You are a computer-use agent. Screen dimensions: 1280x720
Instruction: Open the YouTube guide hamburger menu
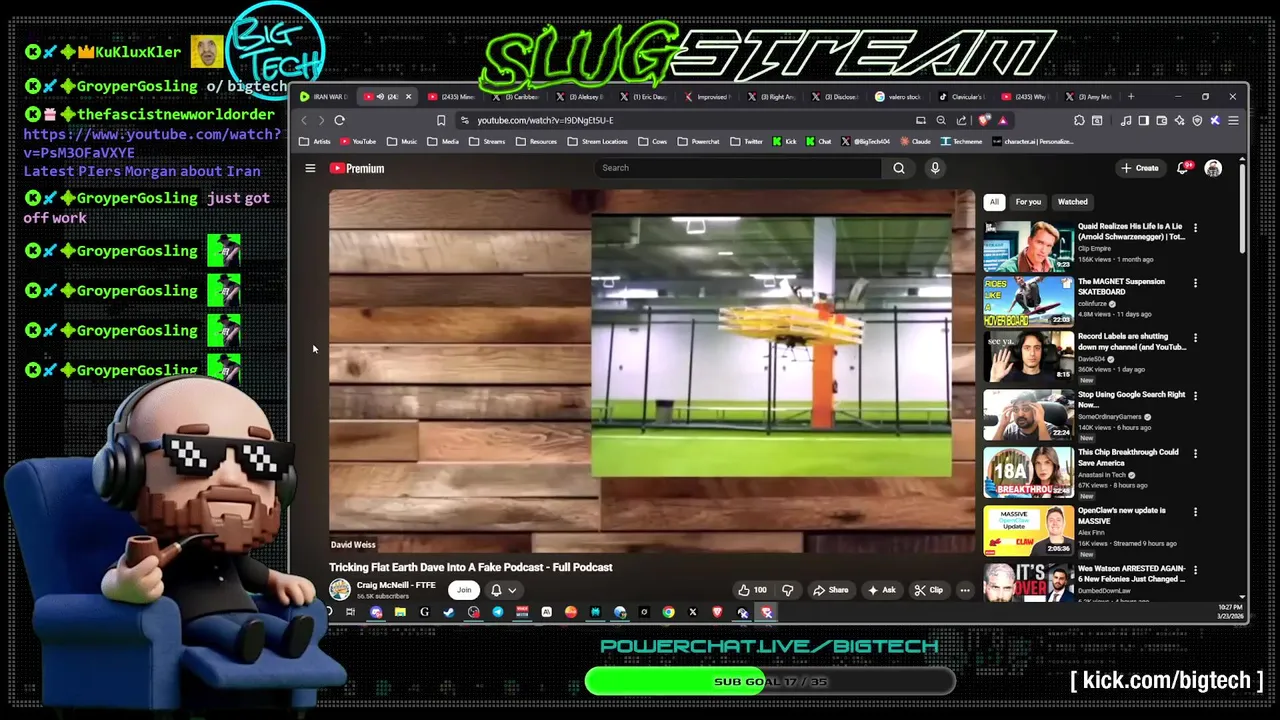(x=310, y=168)
